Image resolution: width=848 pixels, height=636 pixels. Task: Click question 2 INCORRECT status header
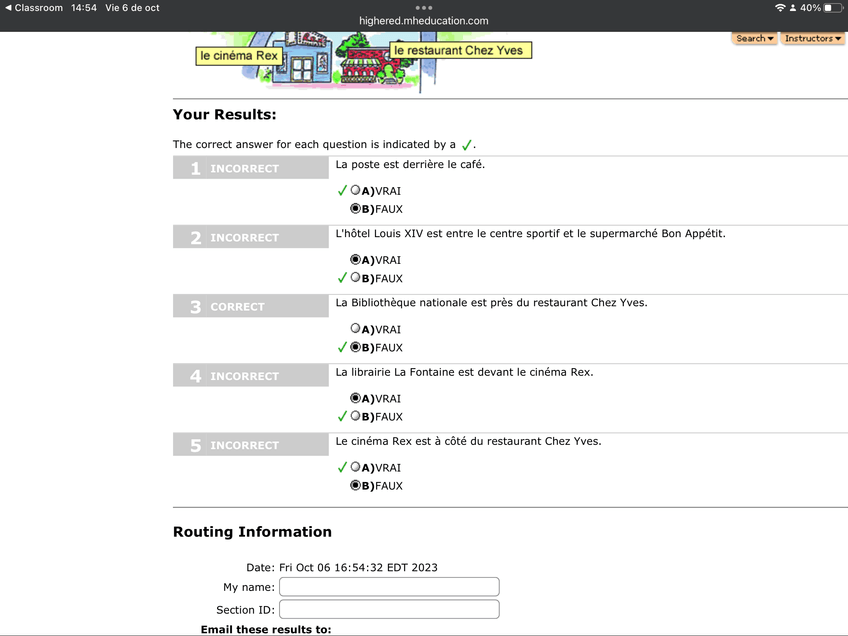250,237
